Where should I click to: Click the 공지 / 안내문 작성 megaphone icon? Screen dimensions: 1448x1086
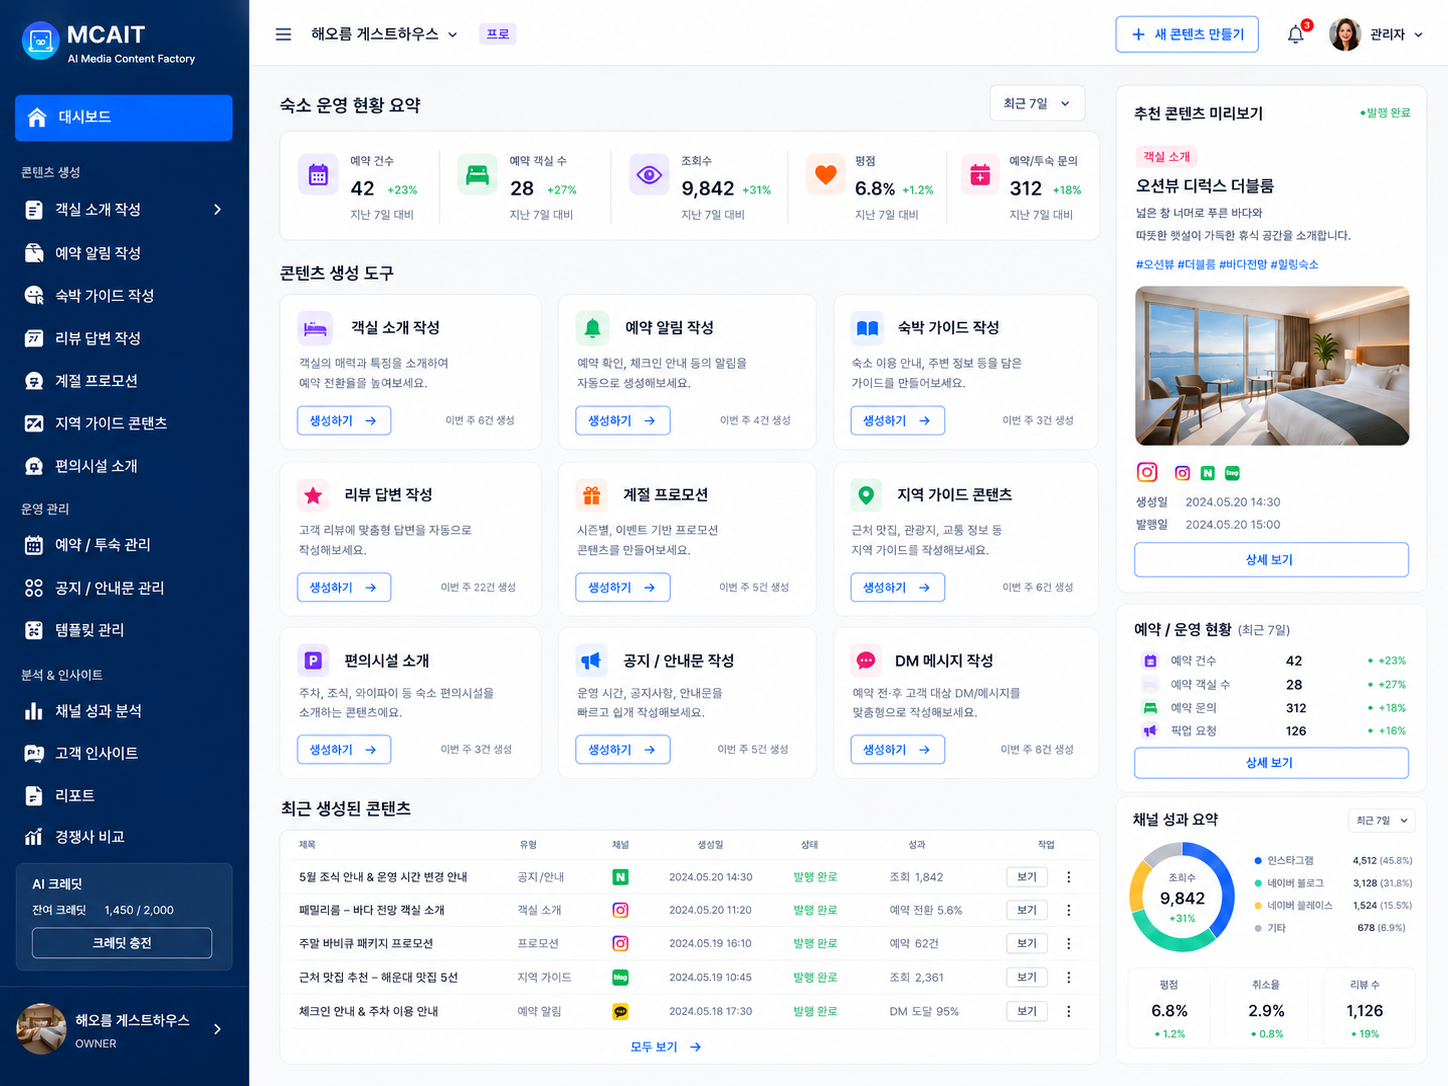click(592, 660)
